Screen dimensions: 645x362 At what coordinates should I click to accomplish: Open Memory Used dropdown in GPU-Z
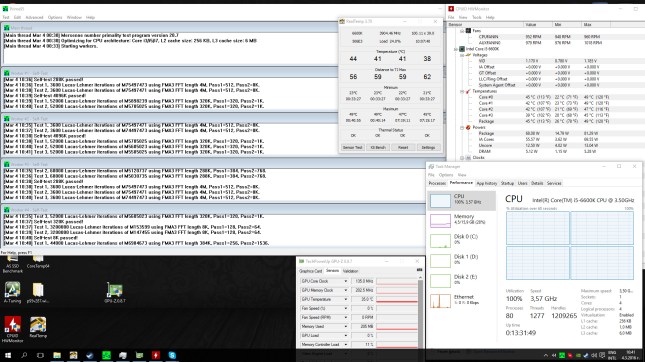pyautogui.click(x=346, y=327)
